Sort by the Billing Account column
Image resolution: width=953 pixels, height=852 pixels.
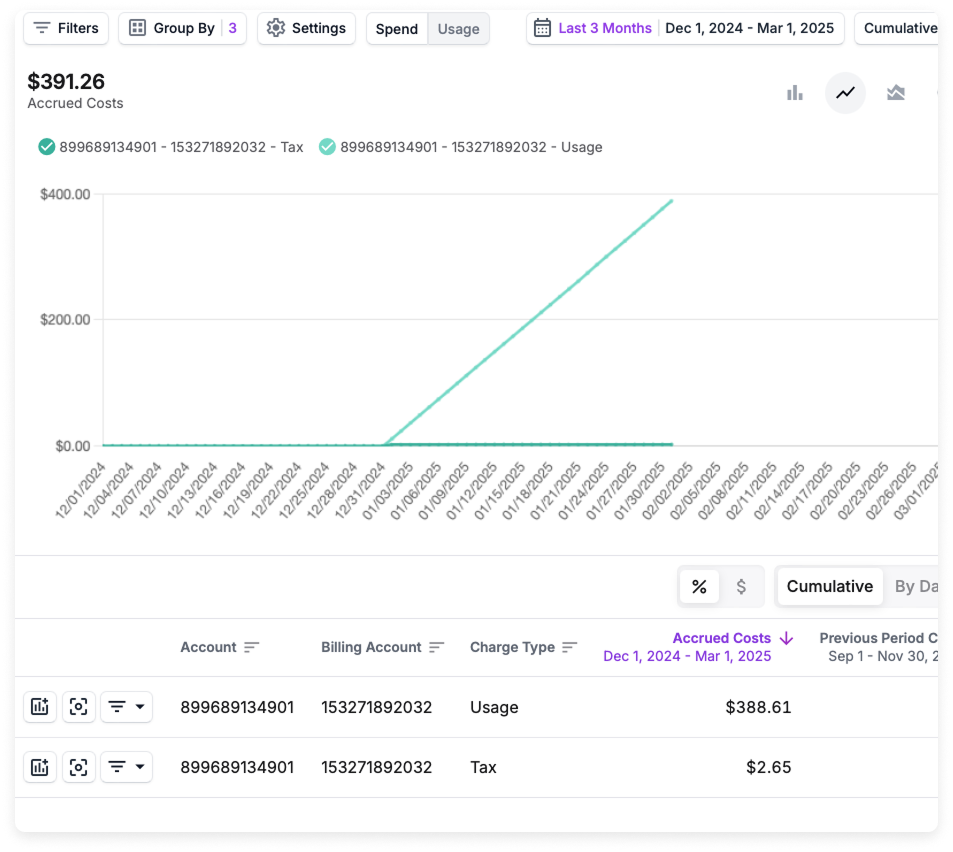436,647
